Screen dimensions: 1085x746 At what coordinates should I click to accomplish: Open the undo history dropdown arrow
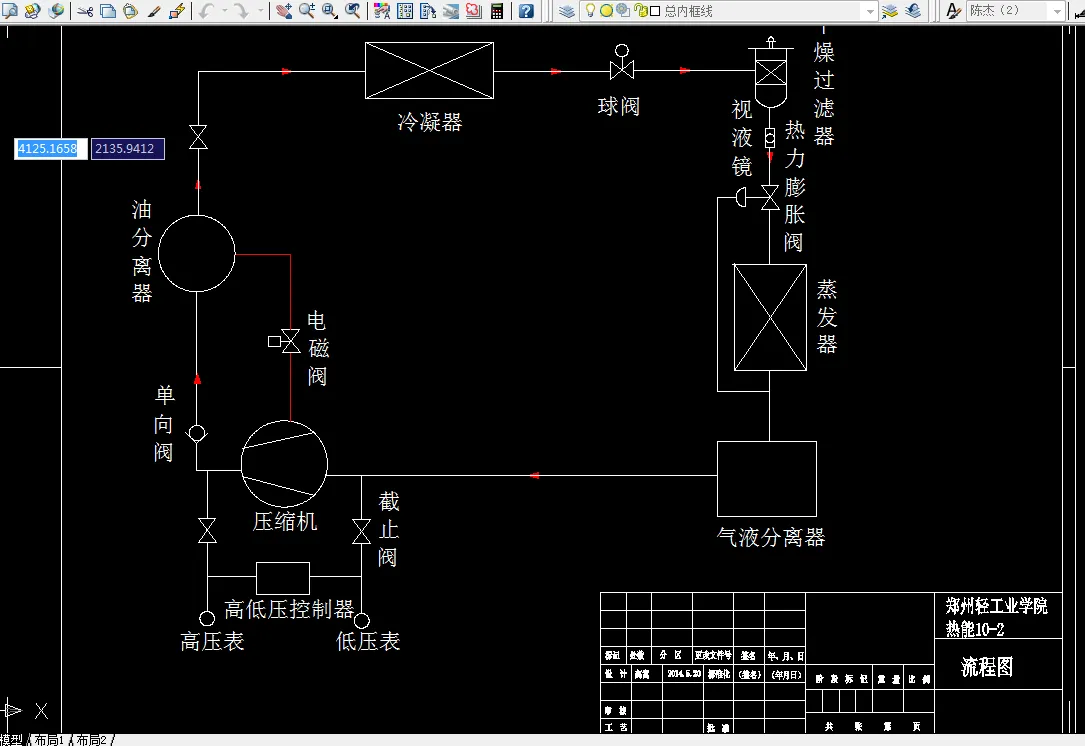(224, 10)
